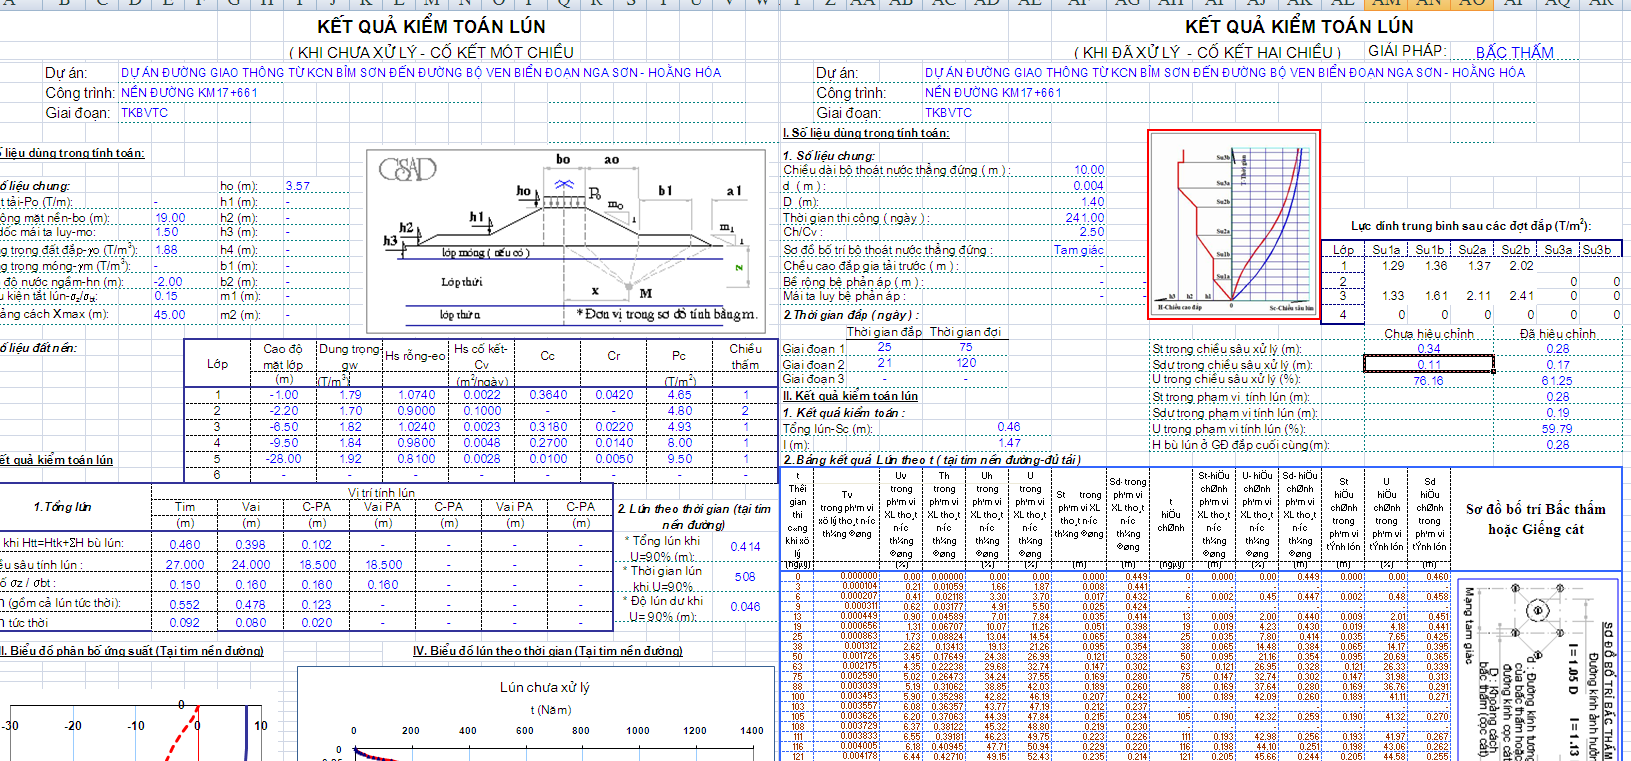This screenshot has height=761, width=1631.
Task: Select Tim immediate settlement 0.092
Action: (185, 623)
